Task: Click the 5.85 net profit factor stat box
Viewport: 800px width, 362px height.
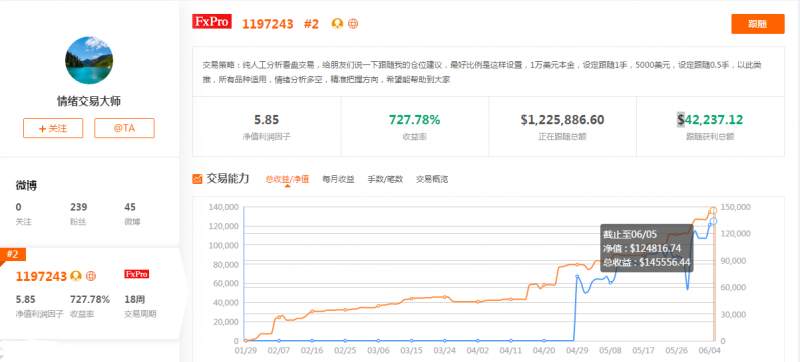Action: point(267,126)
